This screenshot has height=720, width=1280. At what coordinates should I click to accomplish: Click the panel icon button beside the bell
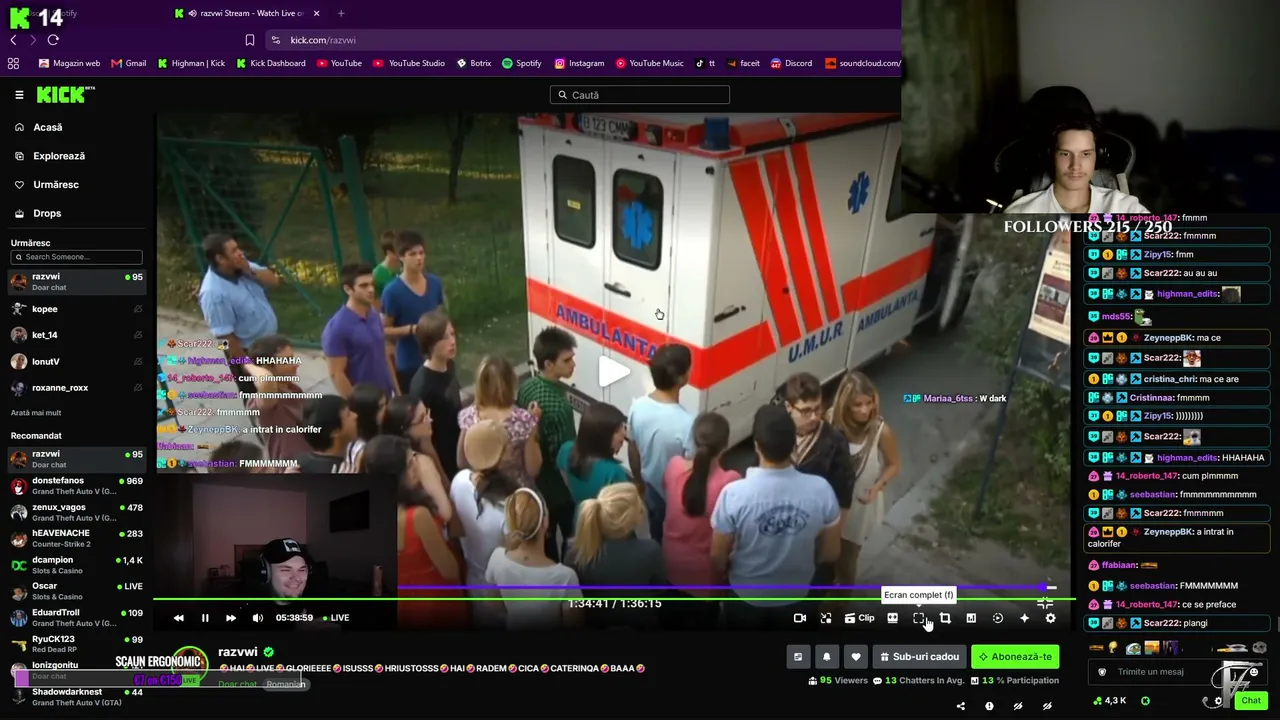pyautogui.click(x=798, y=657)
